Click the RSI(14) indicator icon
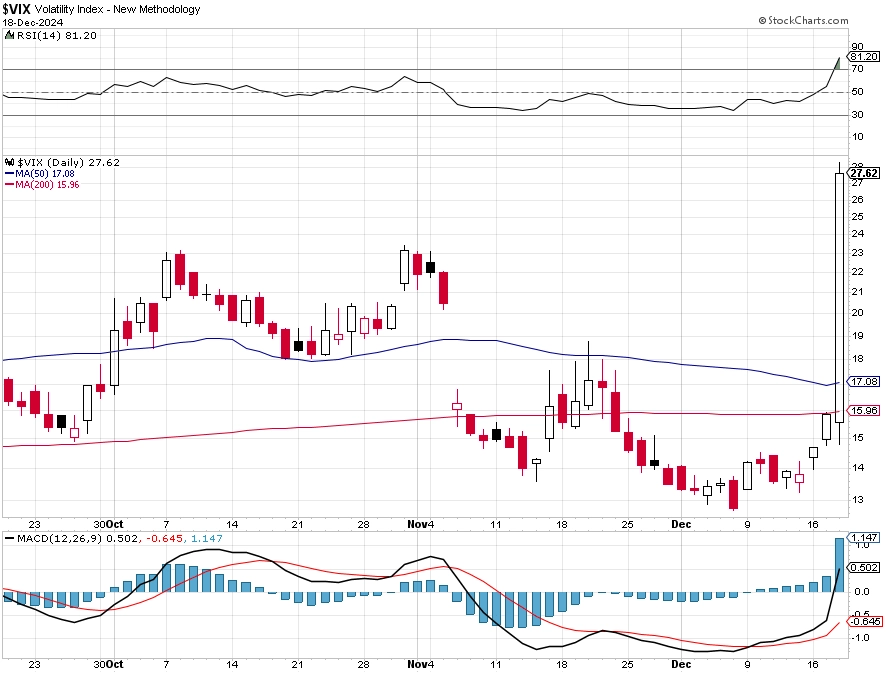The image size is (886, 673). pos(10,36)
